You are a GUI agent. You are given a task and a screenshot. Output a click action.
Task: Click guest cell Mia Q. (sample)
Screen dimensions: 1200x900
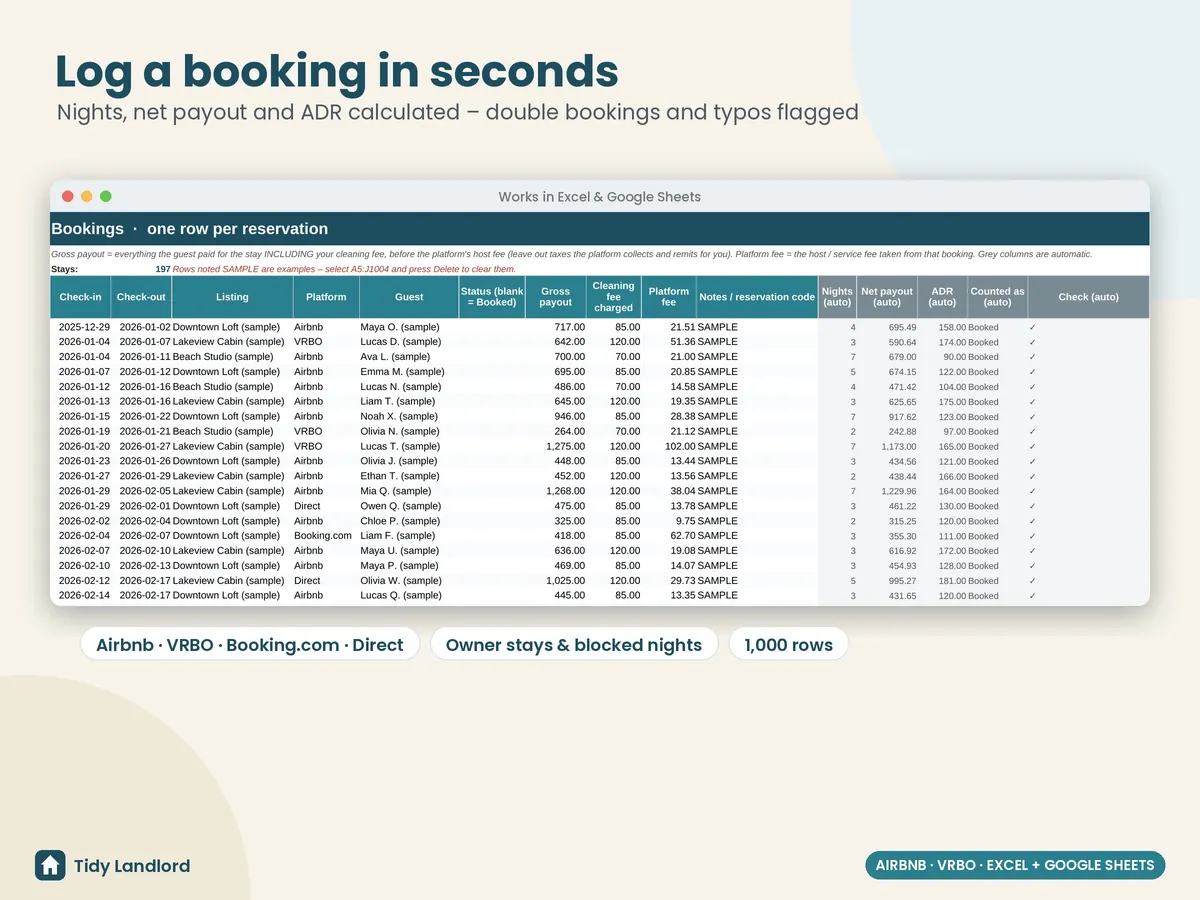pyautogui.click(x=396, y=491)
